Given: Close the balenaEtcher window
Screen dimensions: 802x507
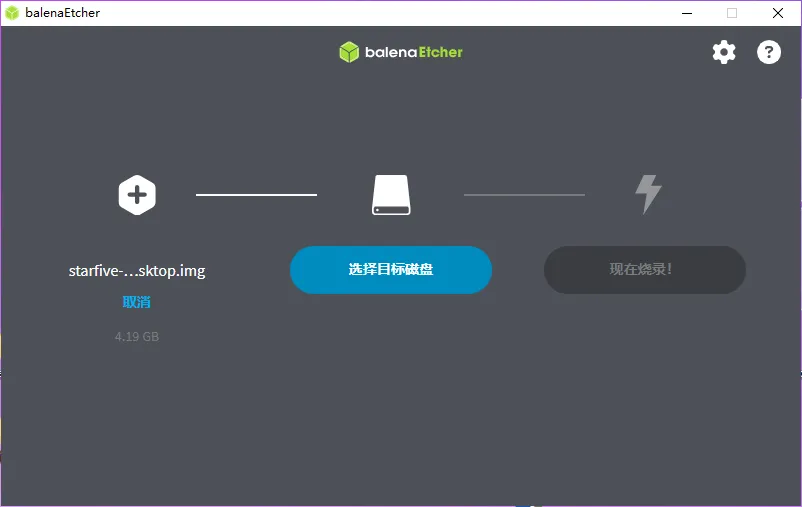Looking at the screenshot, I should 778,13.
